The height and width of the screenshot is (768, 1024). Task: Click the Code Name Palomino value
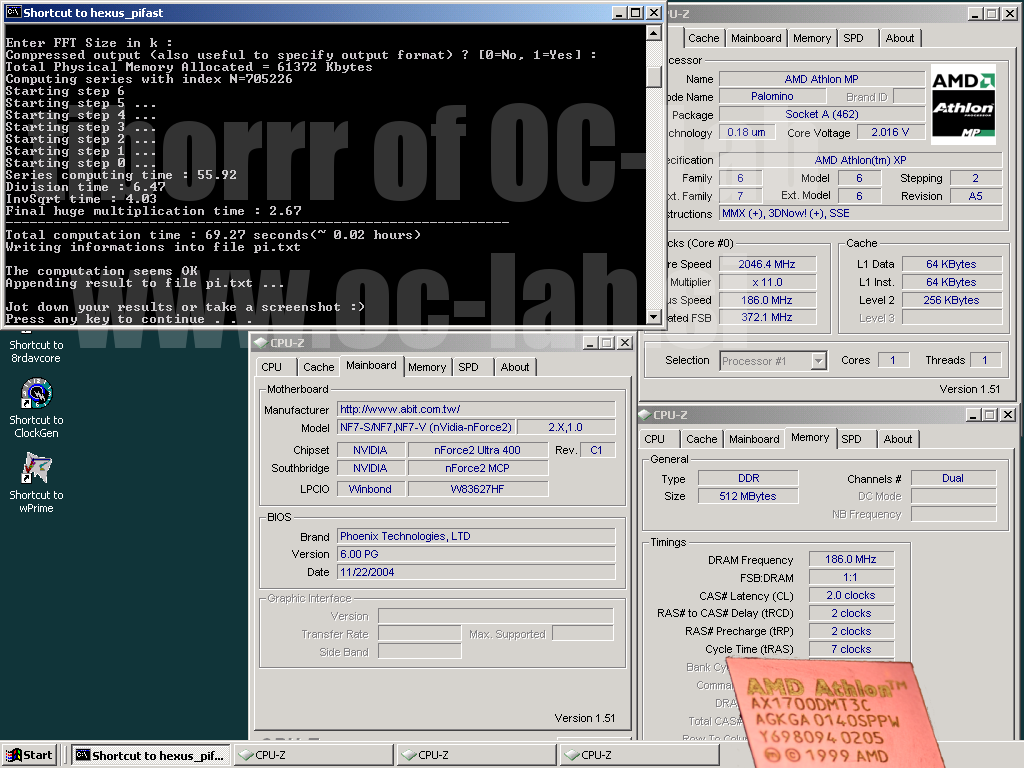click(x=772, y=96)
